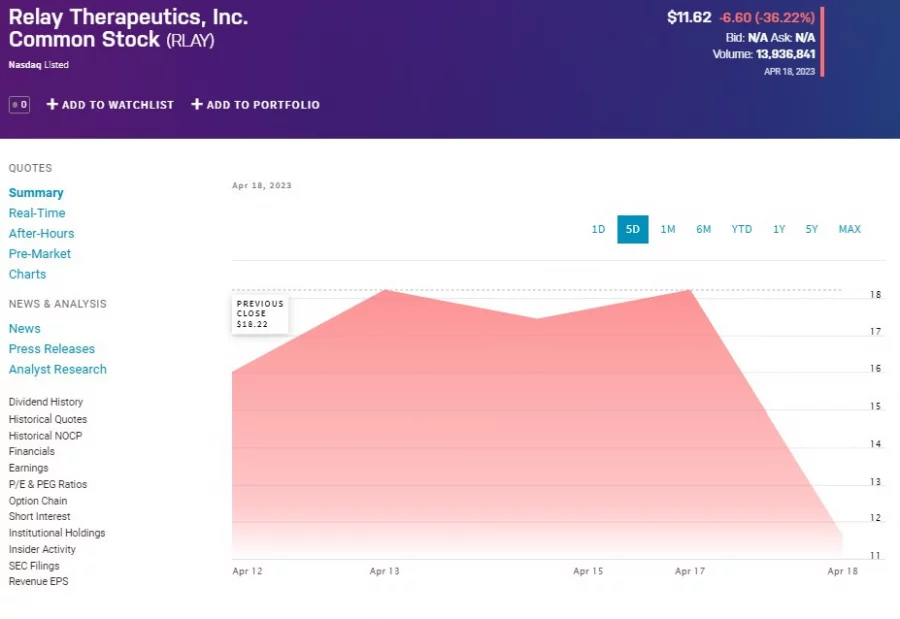The image size is (900, 619).
Task: View Analyst Research reports
Action: coord(57,369)
